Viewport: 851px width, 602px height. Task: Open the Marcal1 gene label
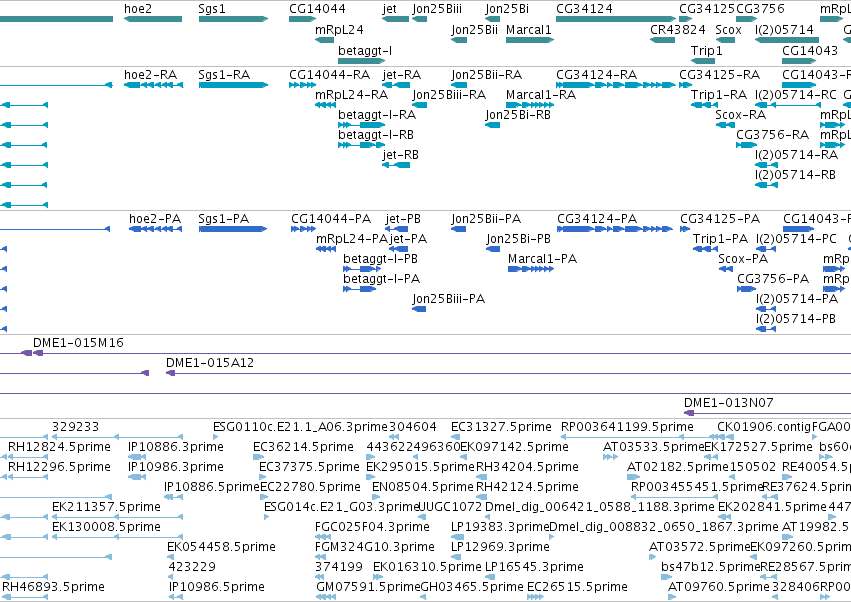pyautogui.click(x=529, y=29)
